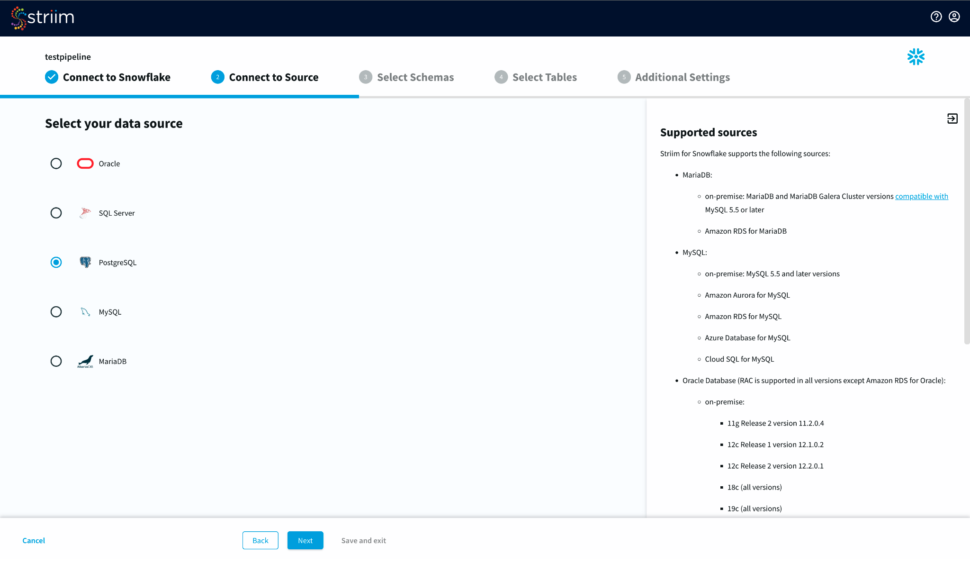
Task: Click the Striim logo in header
Action: click(42, 18)
